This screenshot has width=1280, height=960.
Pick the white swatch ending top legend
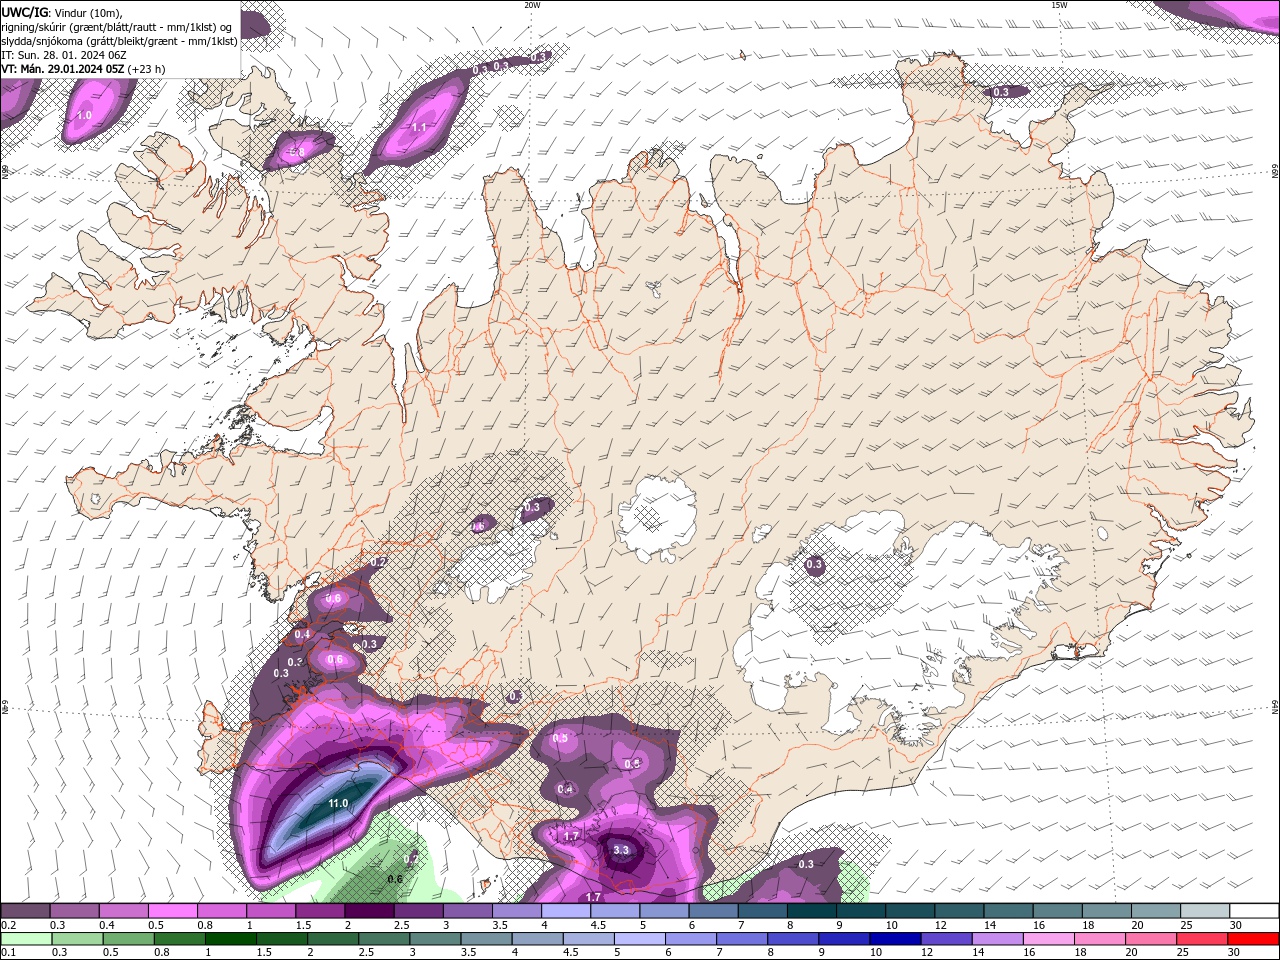point(1254,911)
